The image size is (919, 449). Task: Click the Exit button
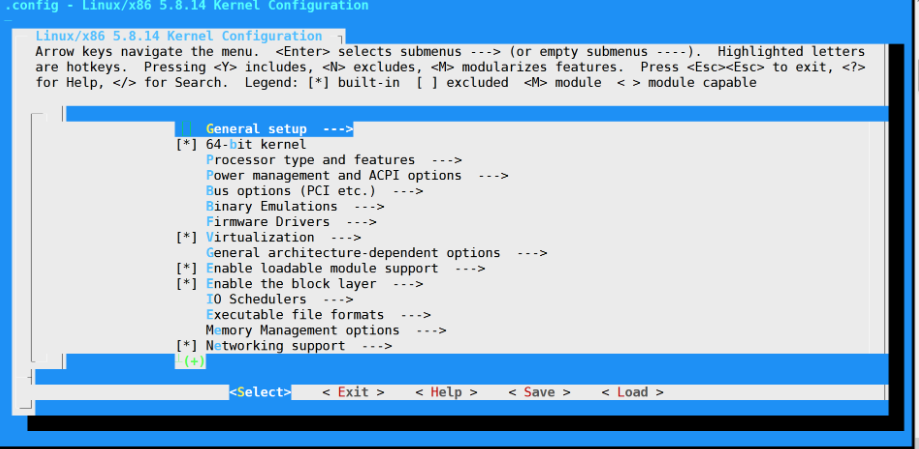click(353, 392)
